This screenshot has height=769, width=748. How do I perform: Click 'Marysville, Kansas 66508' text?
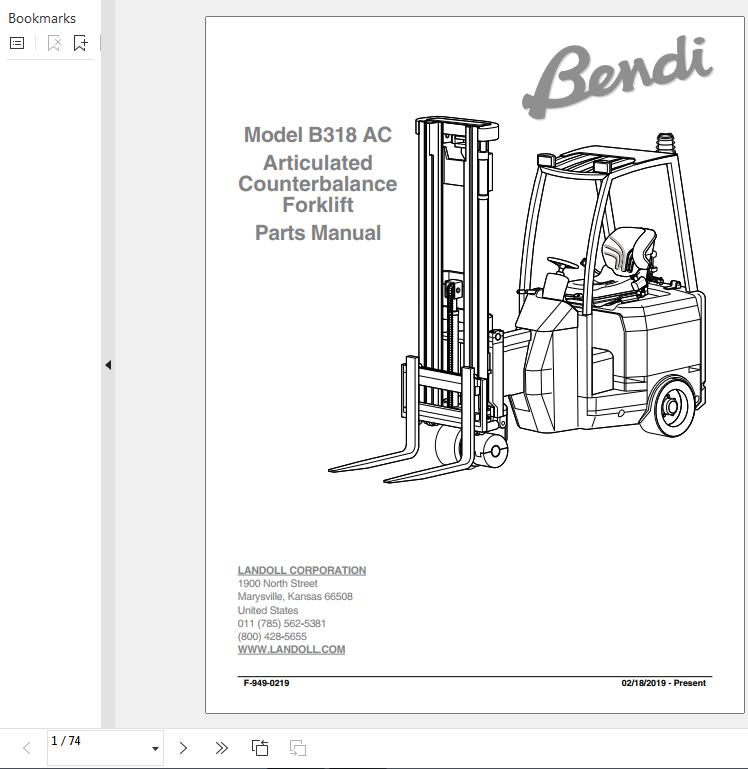(x=295, y=596)
